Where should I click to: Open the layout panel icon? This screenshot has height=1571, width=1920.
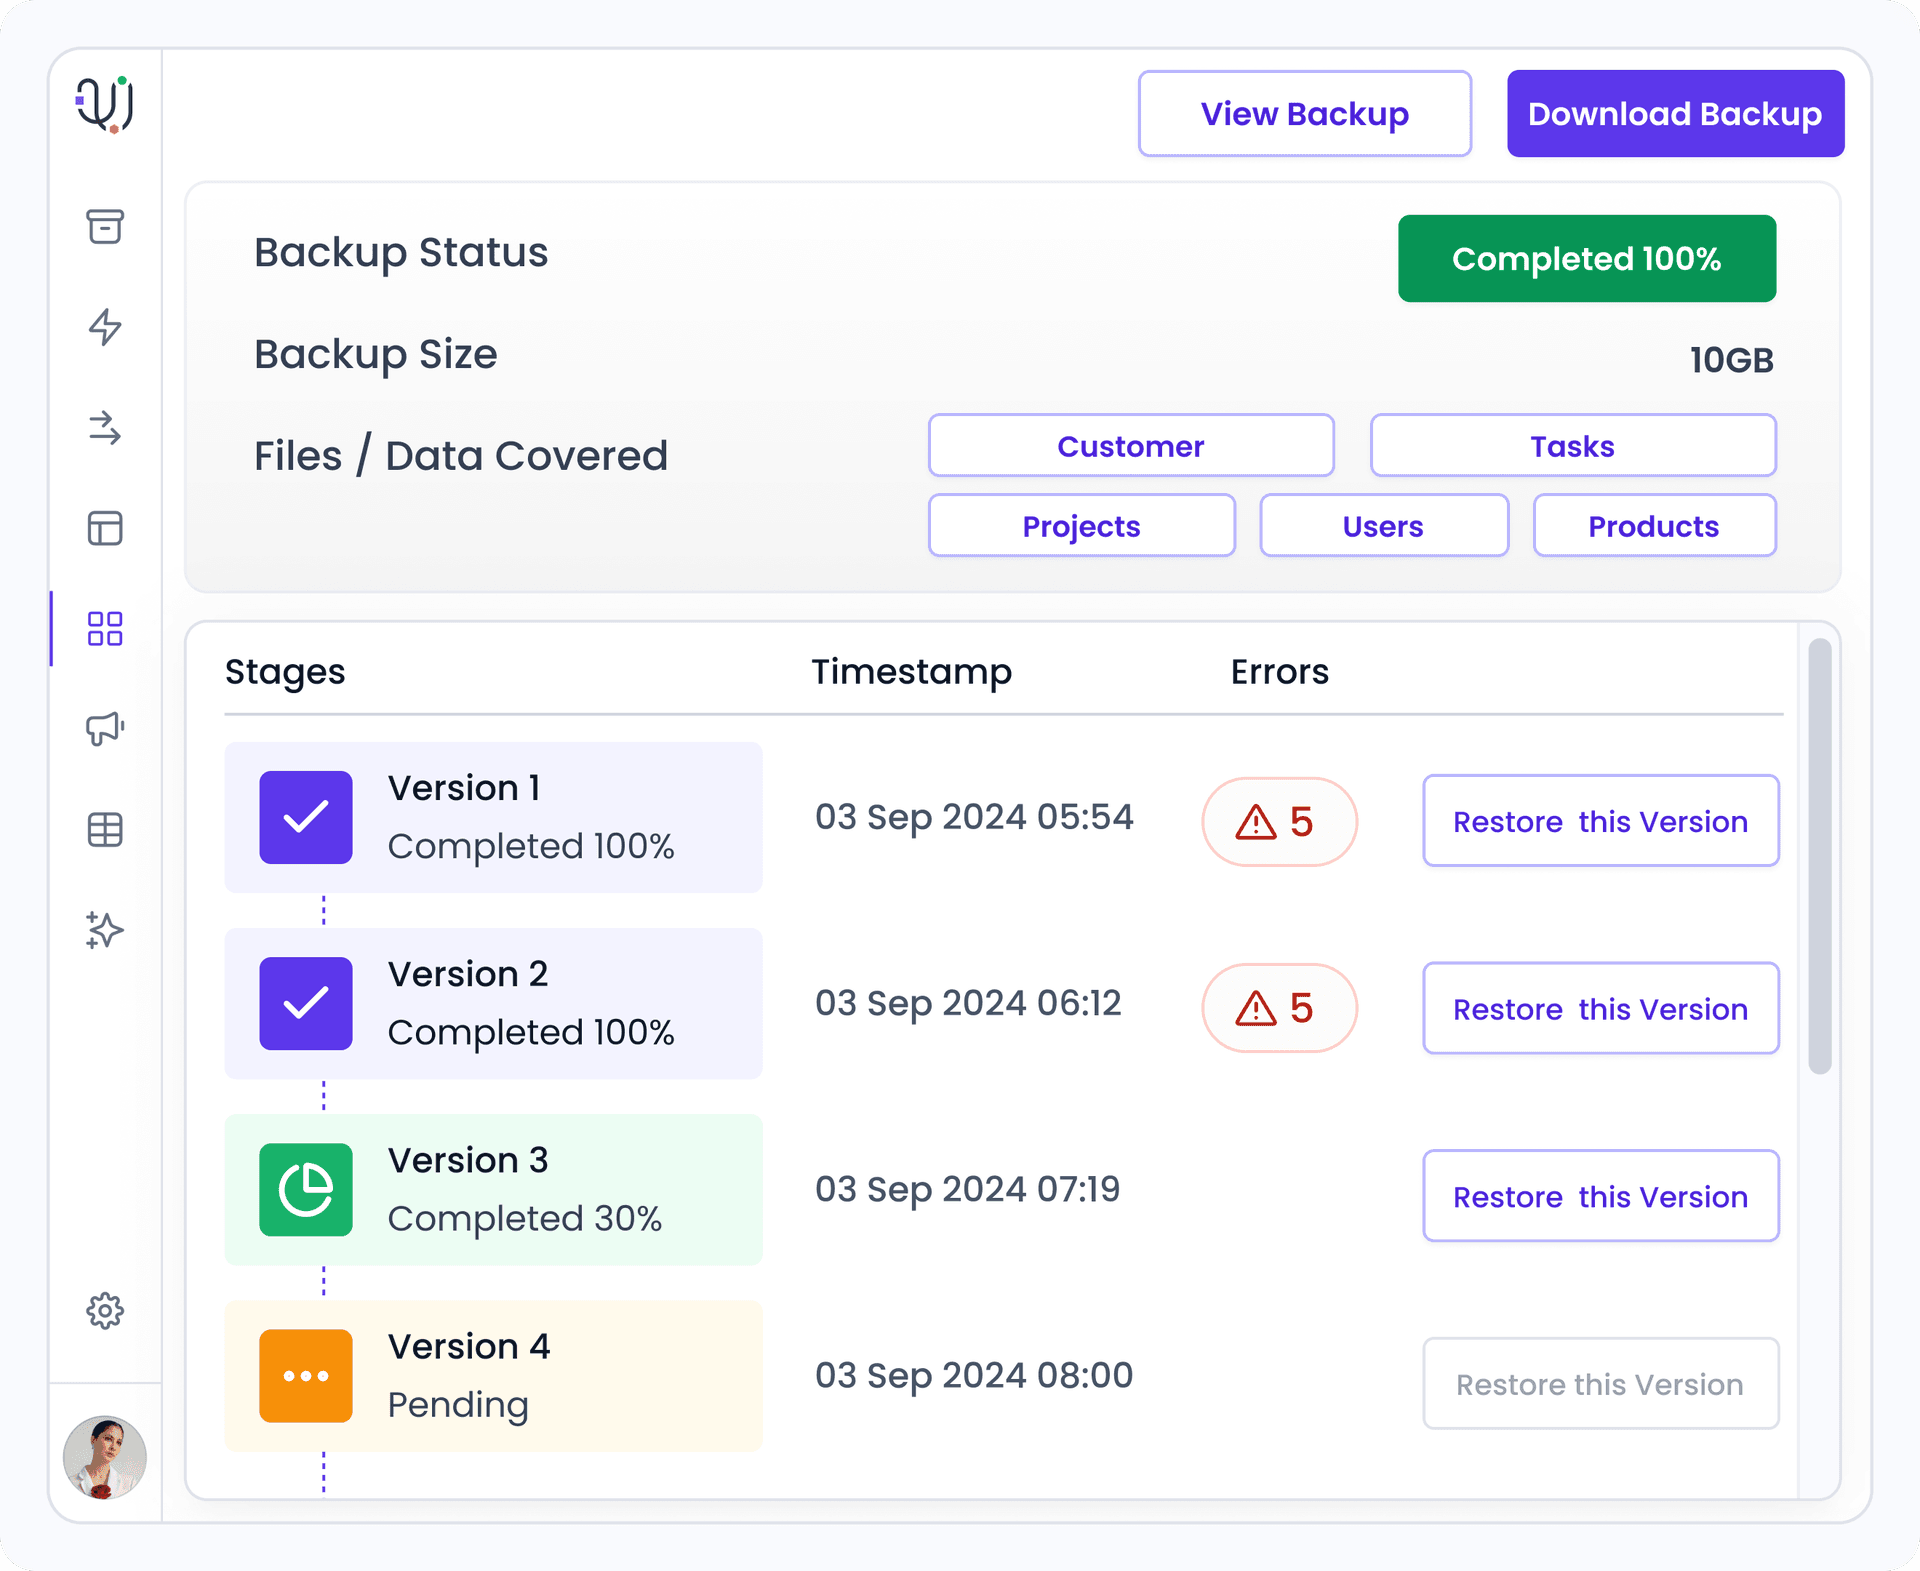click(104, 530)
